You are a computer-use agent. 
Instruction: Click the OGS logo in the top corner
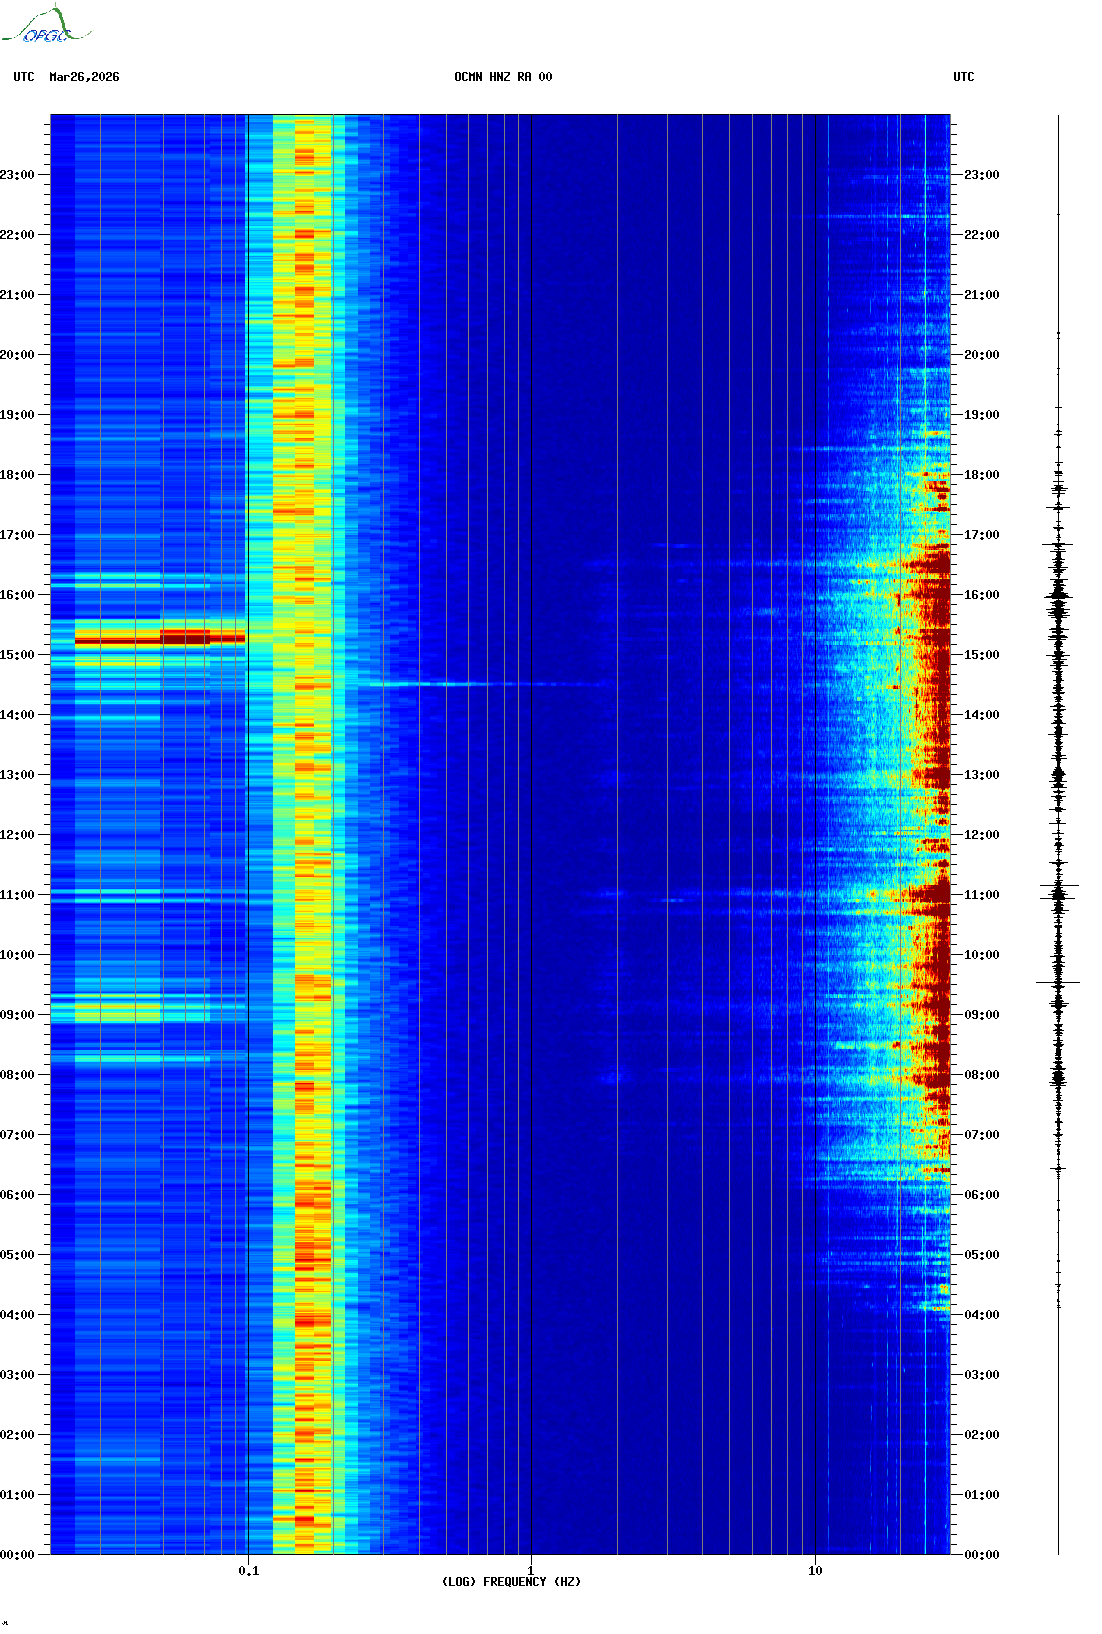pos(45,26)
